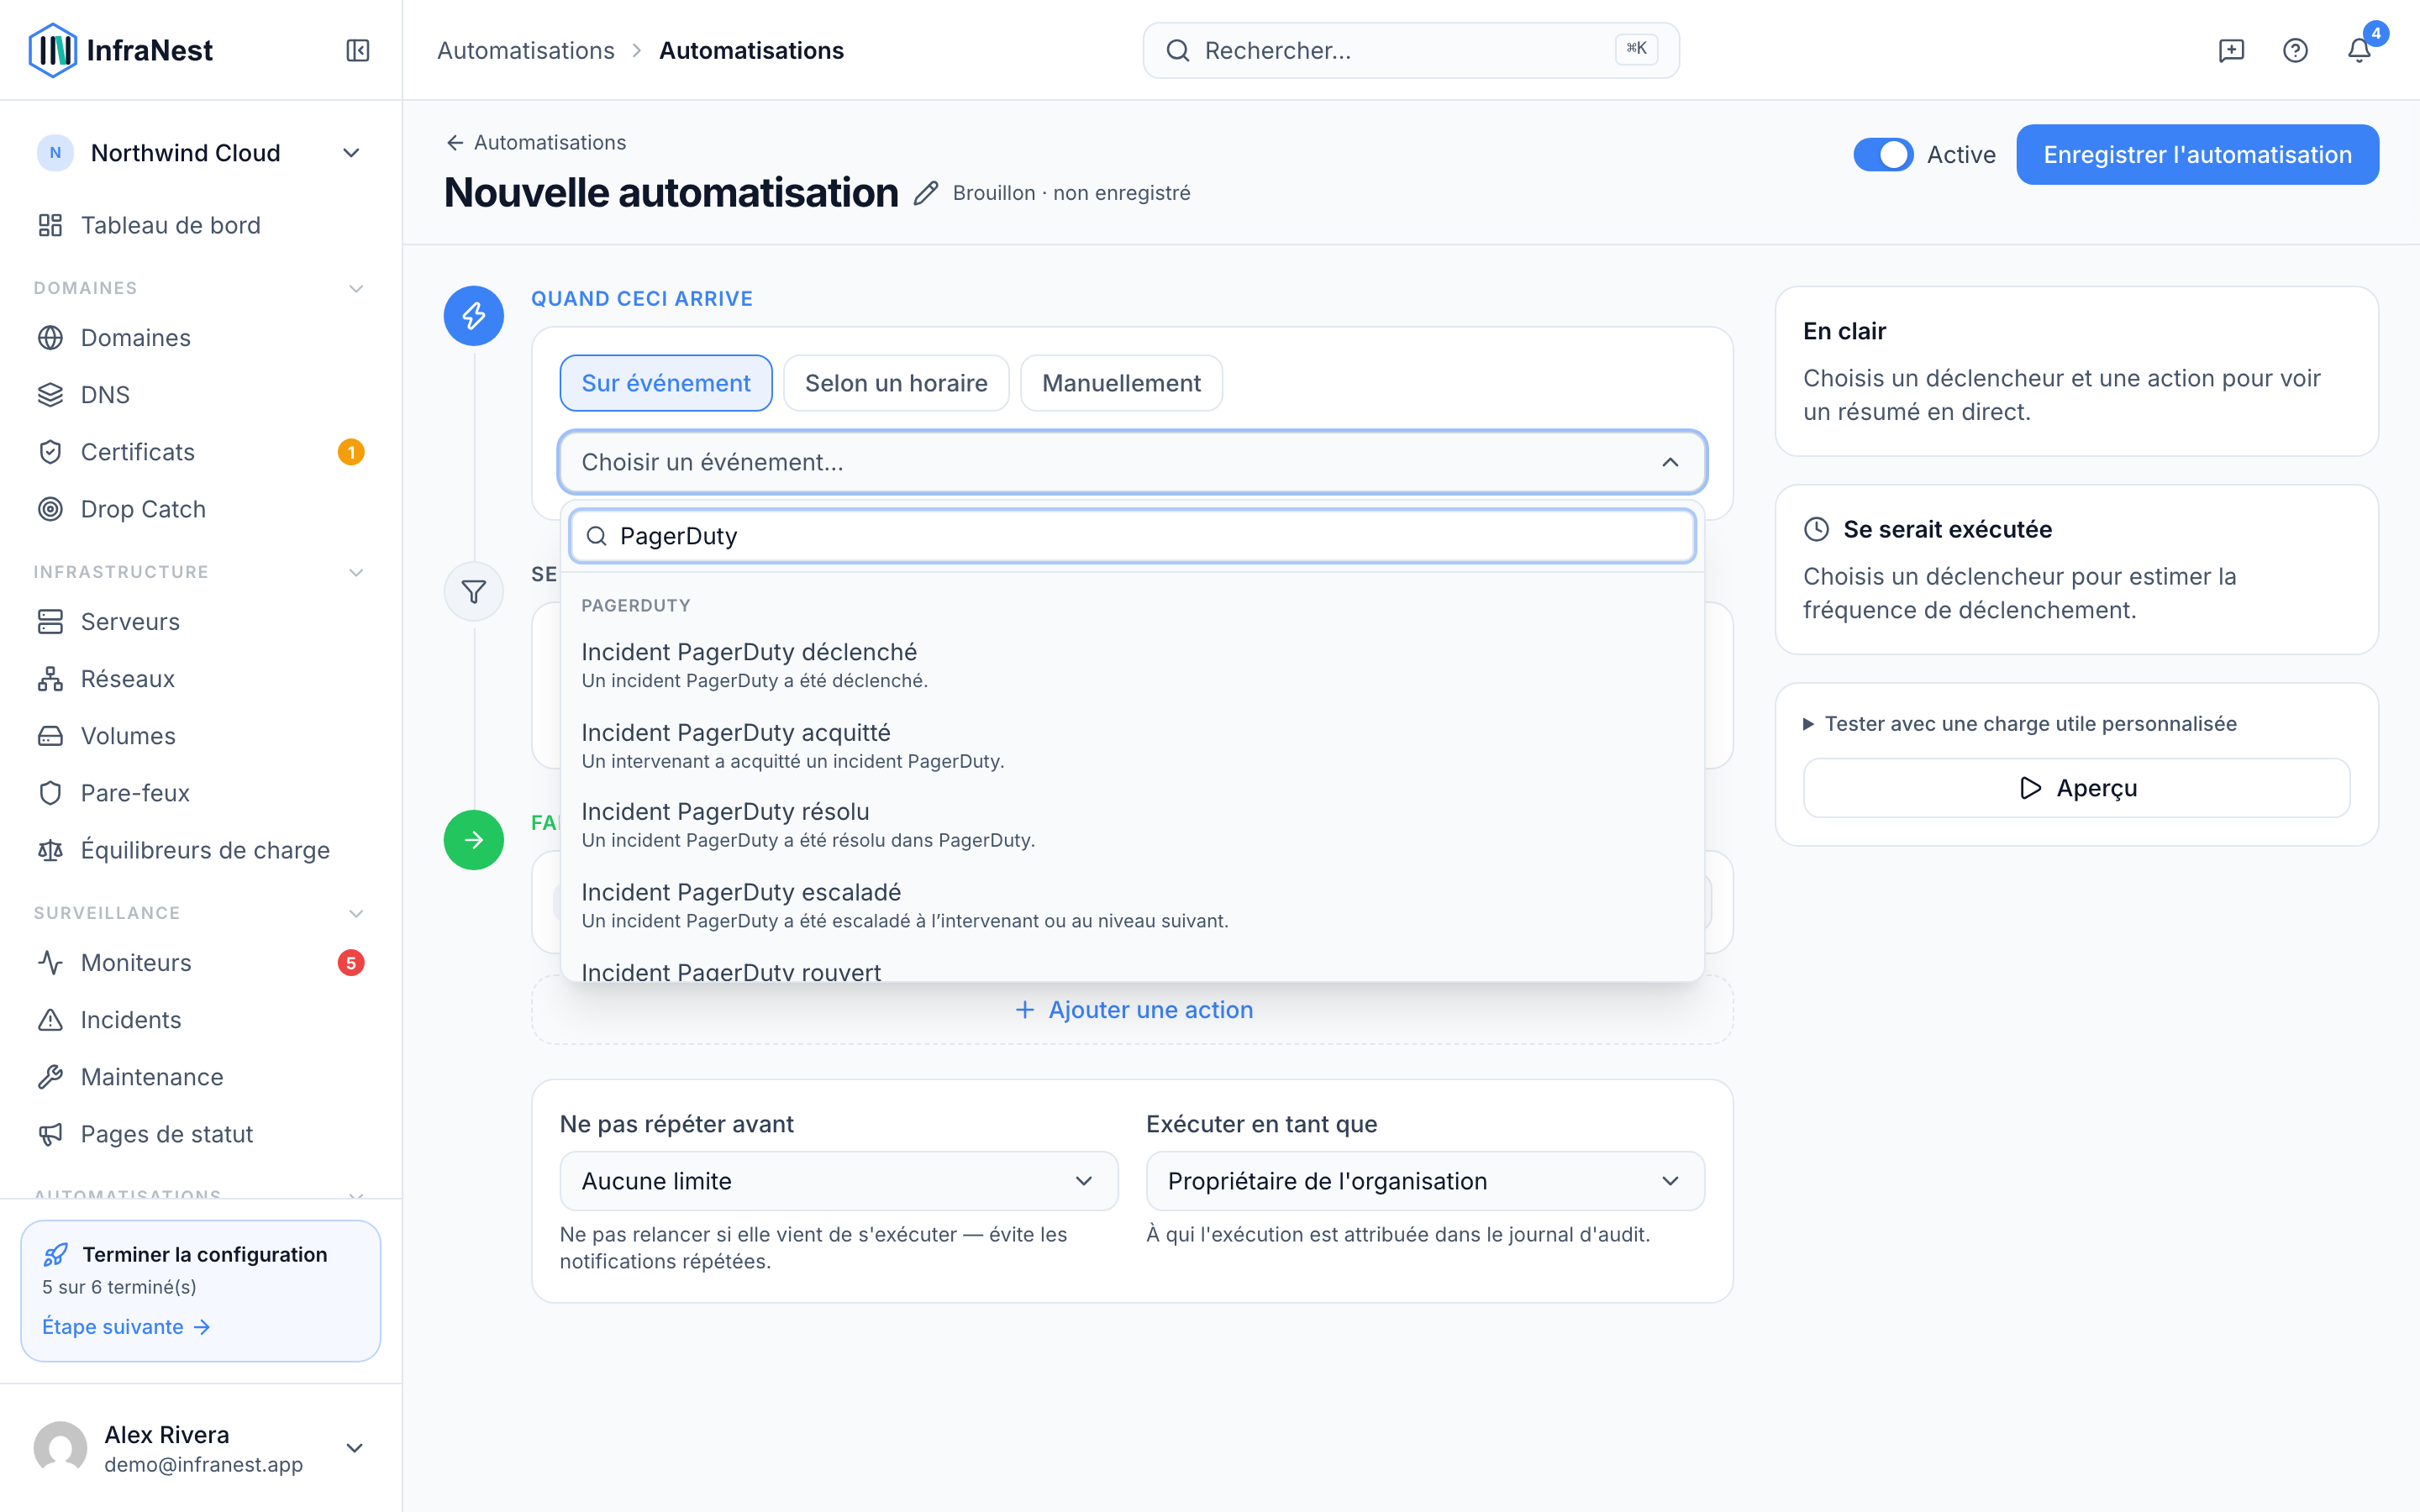Collapse the sidebar panel icon
The width and height of the screenshot is (2420, 1512).
pyautogui.click(x=358, y=50)
